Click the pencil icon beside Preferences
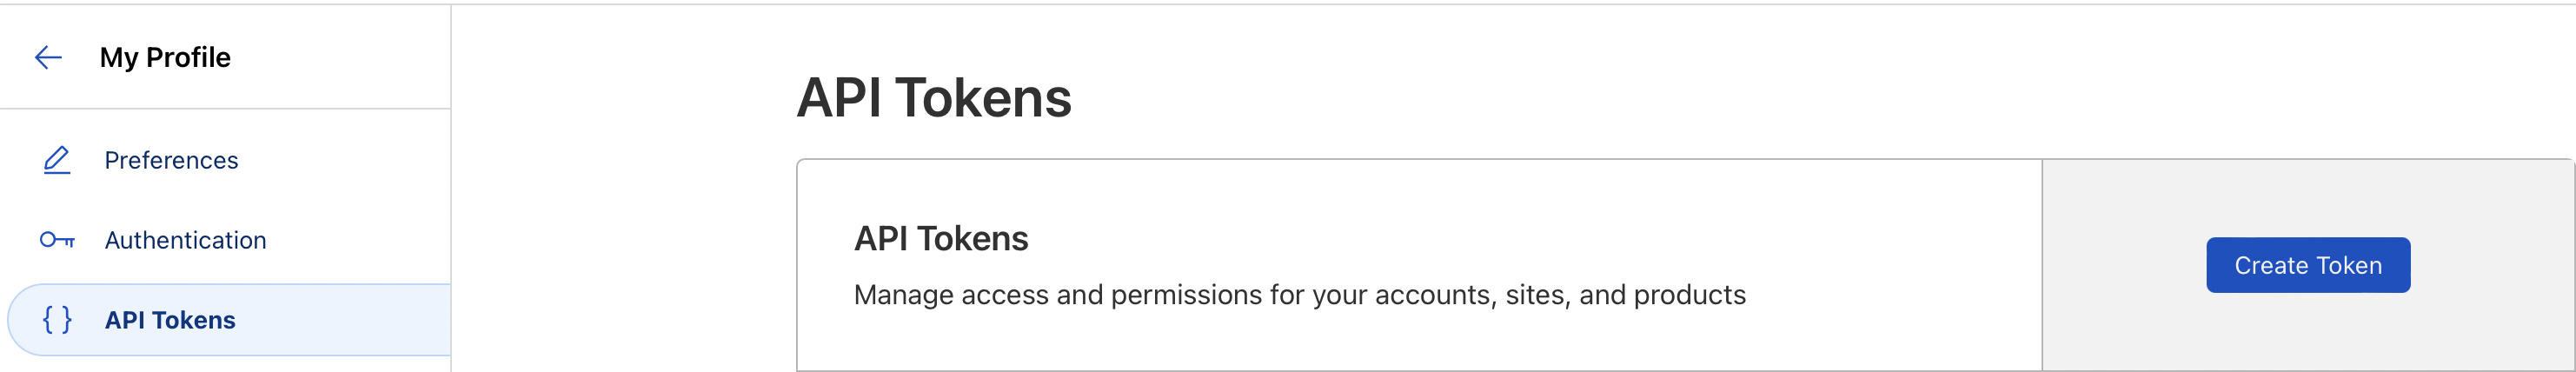The width and height of the screenshot is (2576, 372). (x=57, y=160)
